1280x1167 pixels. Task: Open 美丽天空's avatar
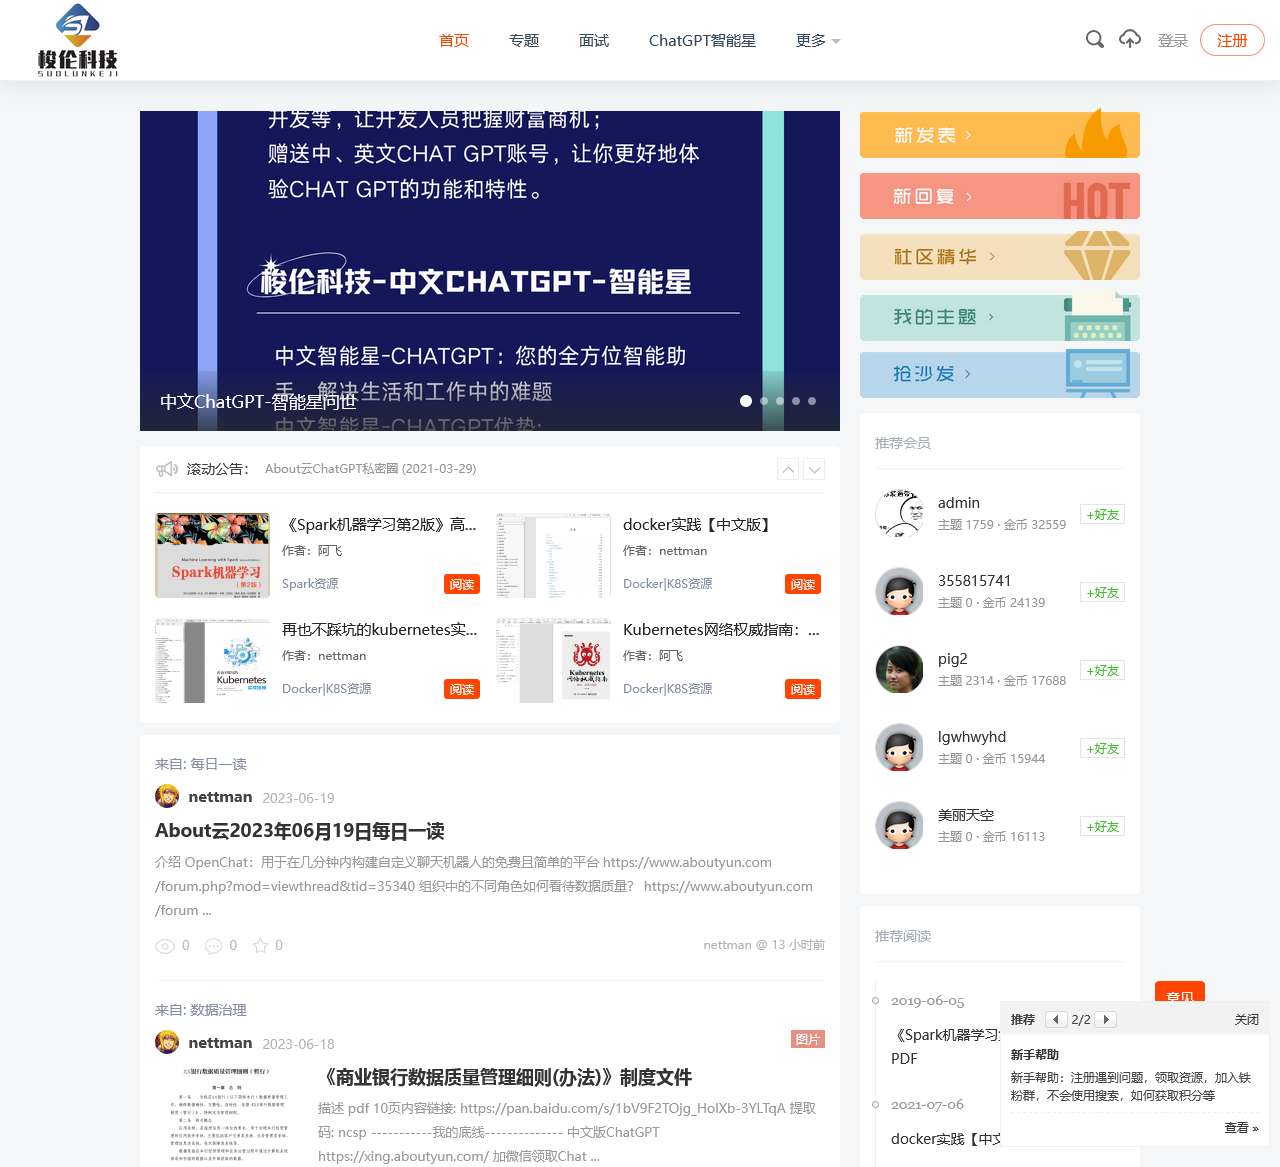point(899,826)
